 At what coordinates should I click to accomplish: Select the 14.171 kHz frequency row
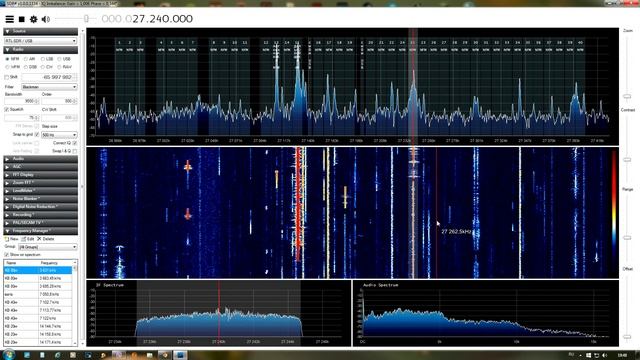38,342
